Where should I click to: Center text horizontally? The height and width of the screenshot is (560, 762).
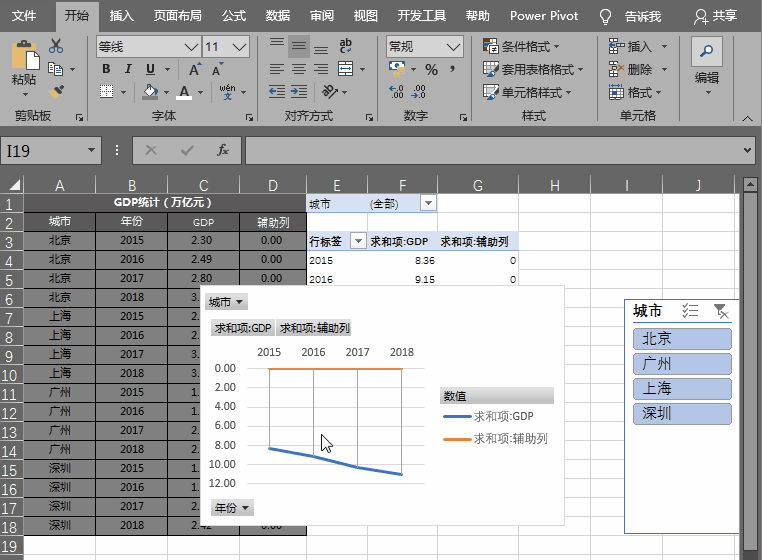299,69
